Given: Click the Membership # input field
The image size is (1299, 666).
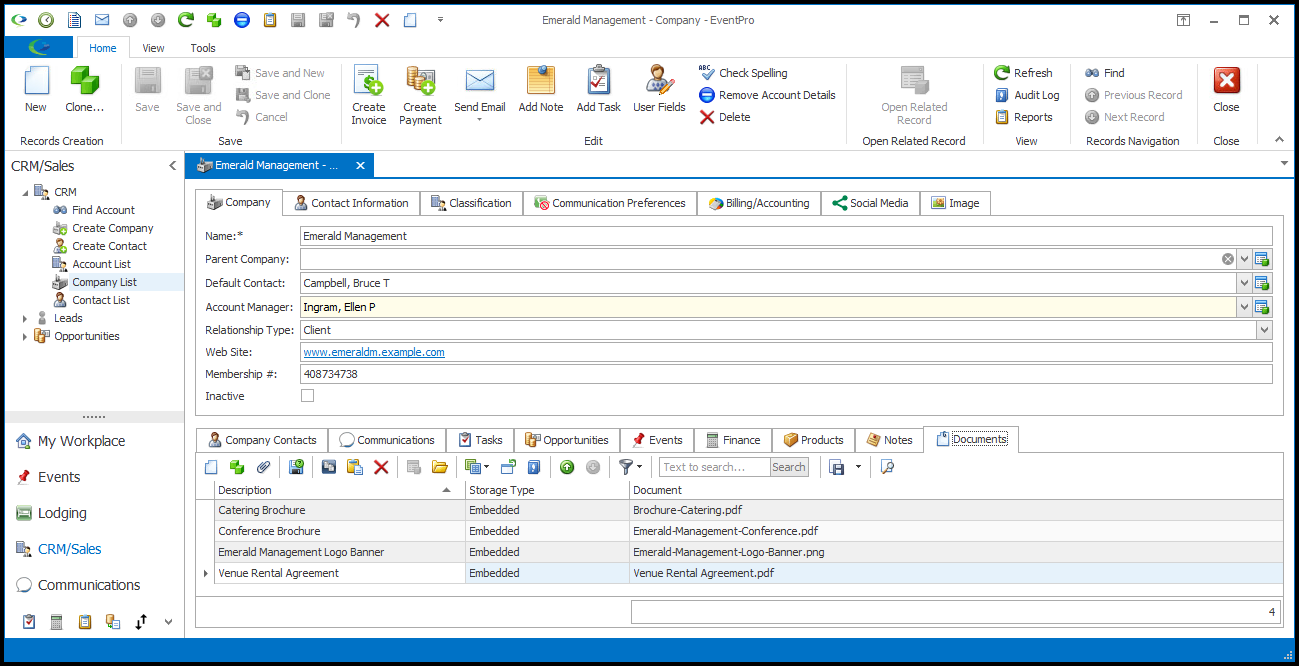Looking at the screenshot, I should [x=786, y=374].
